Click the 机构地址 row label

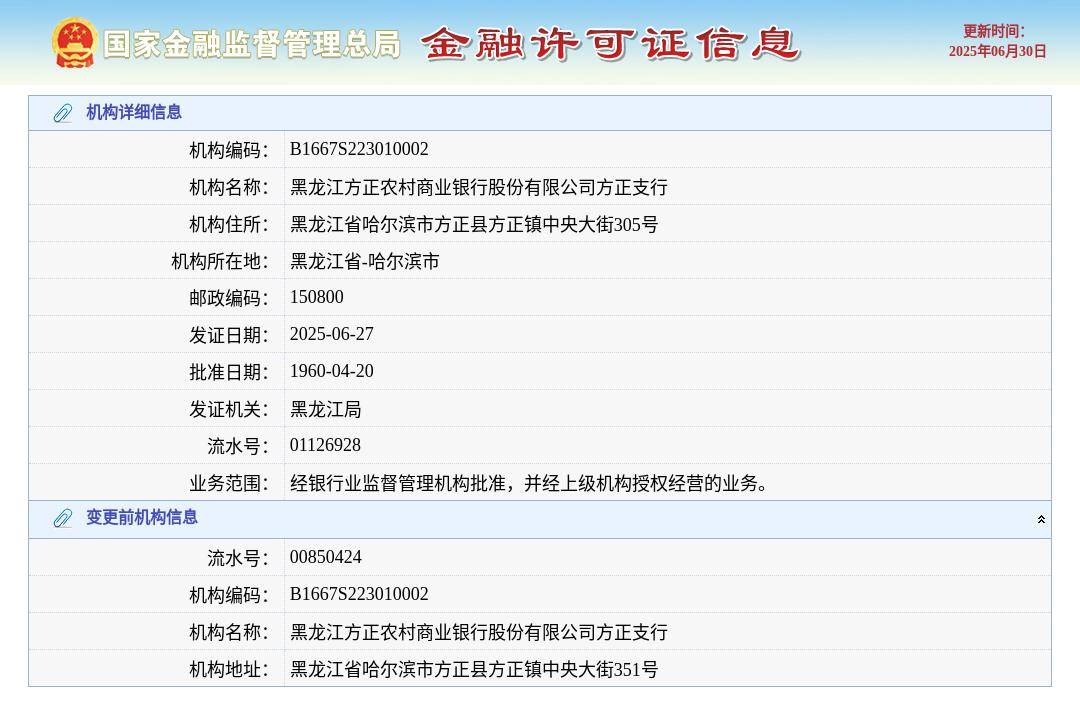(229, 669)
